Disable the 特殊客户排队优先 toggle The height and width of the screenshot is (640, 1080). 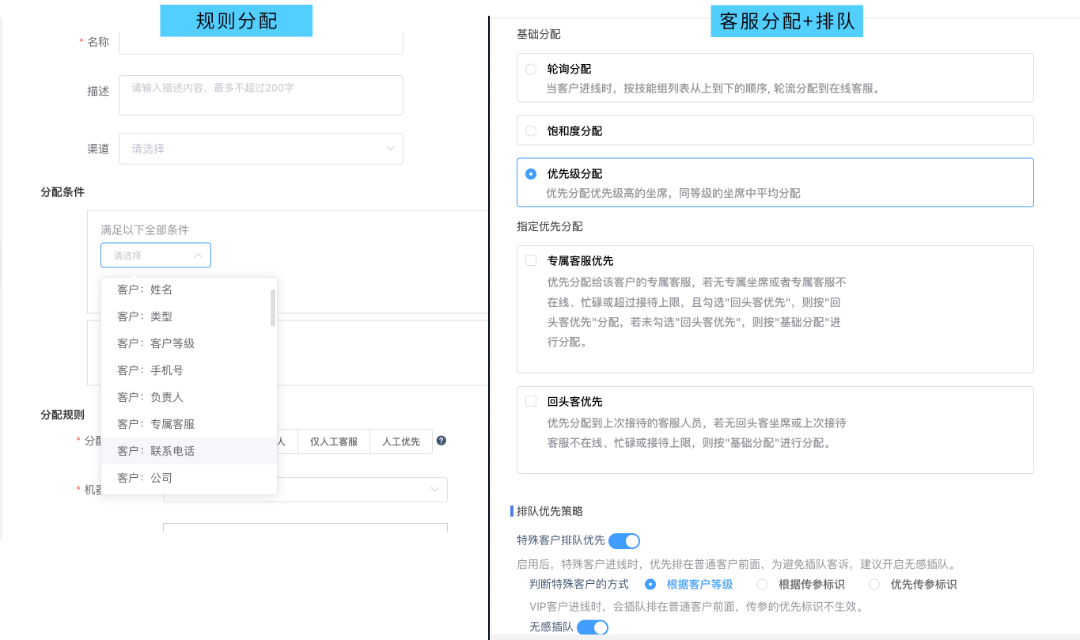(x=625, y=538)
